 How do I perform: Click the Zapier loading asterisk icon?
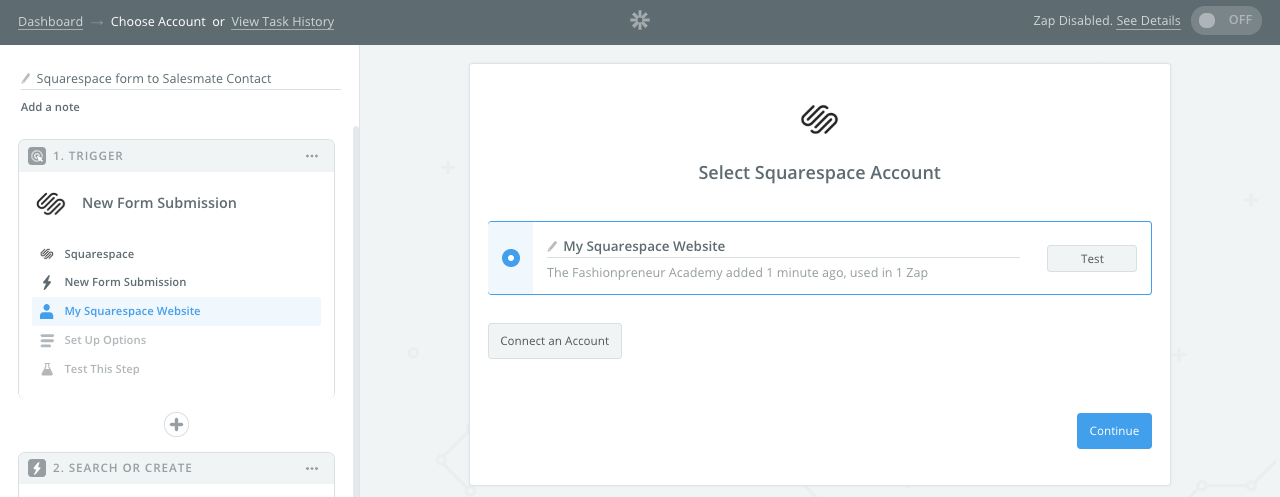click(640, 20)
